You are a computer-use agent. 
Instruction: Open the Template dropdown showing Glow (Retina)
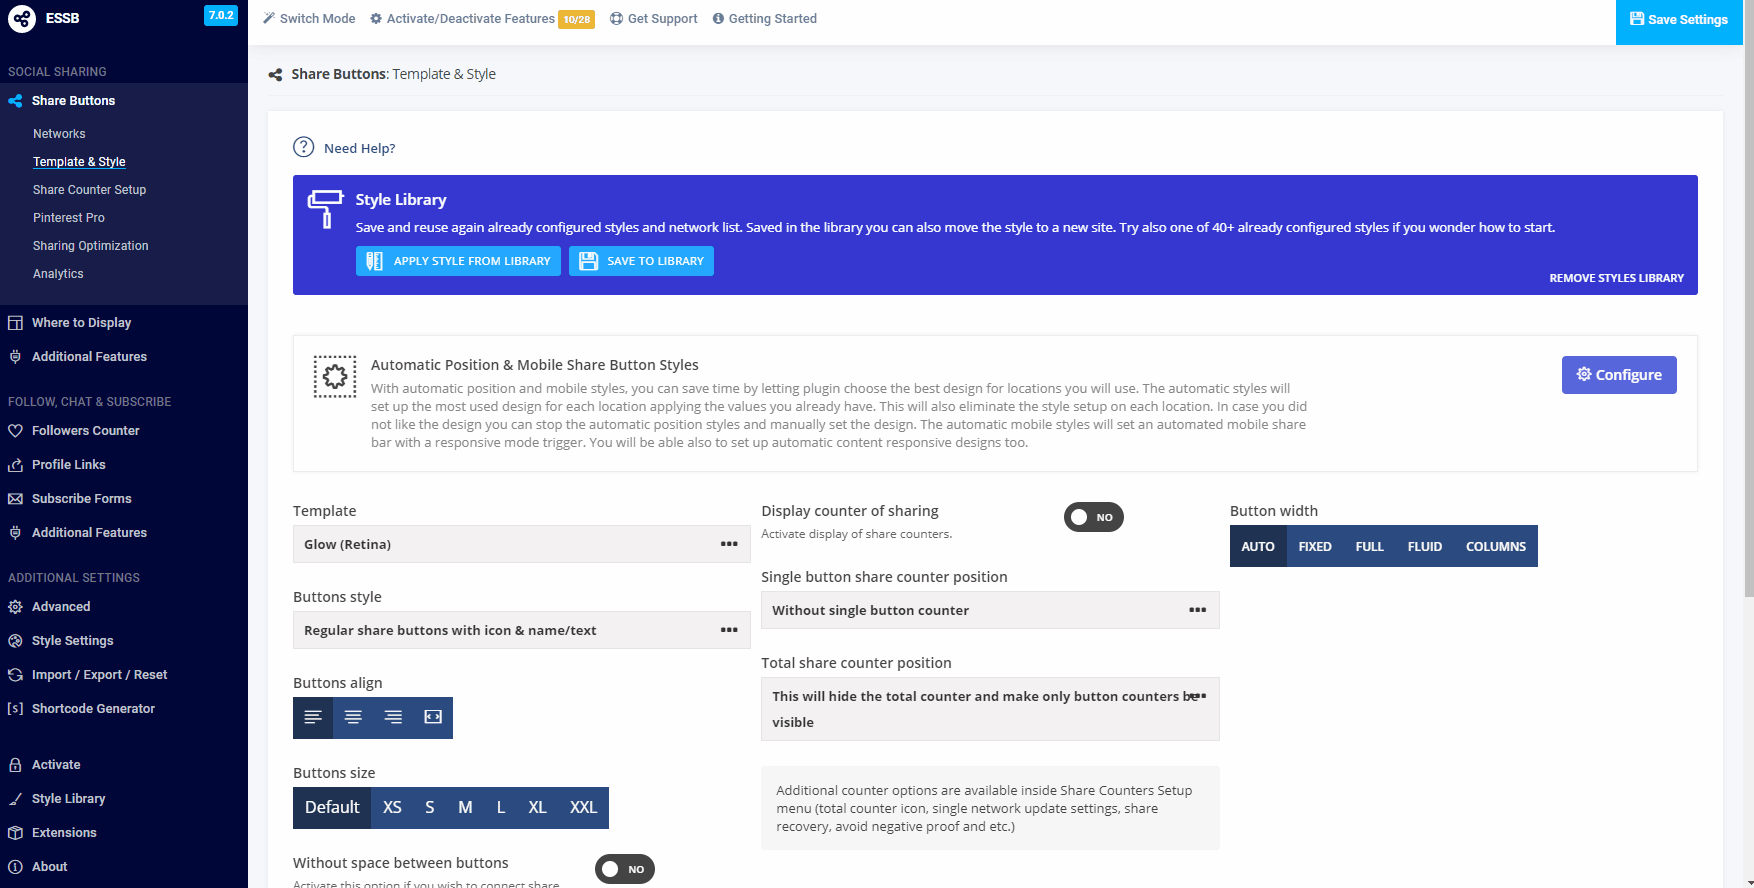pos(521,544)
